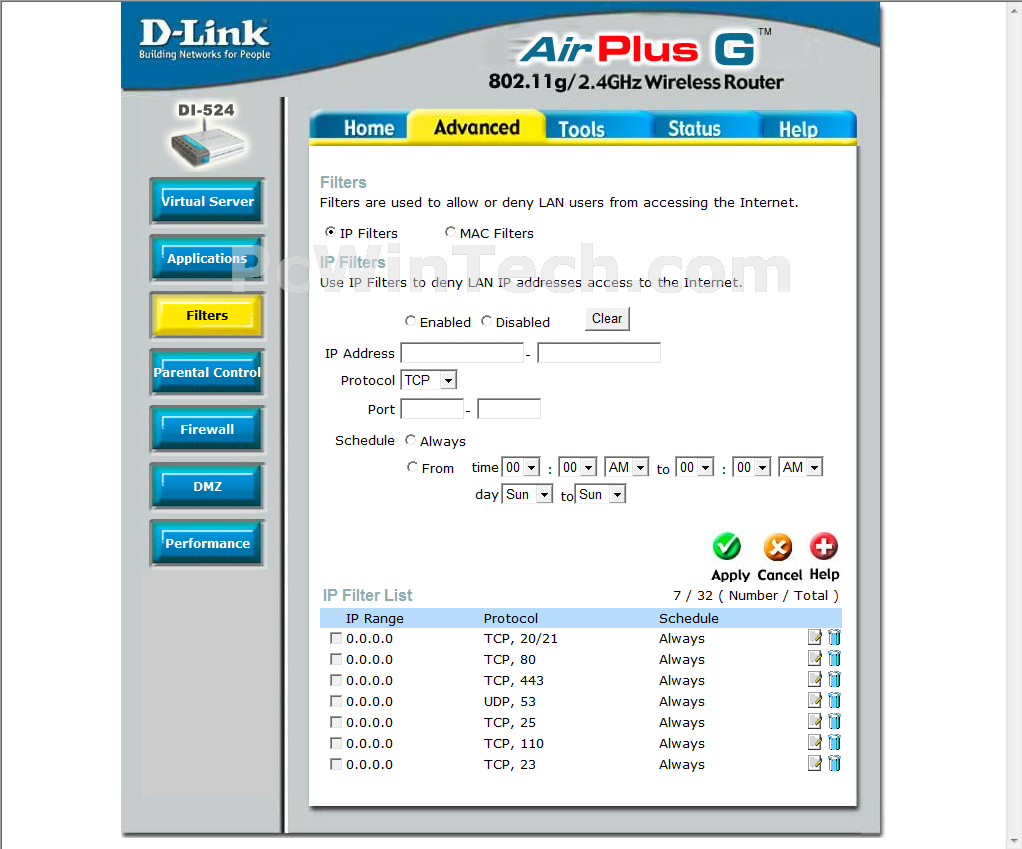Open the Protocol TCP dropdown
This screenshot has width=1022, height=849.
[429, 380]
